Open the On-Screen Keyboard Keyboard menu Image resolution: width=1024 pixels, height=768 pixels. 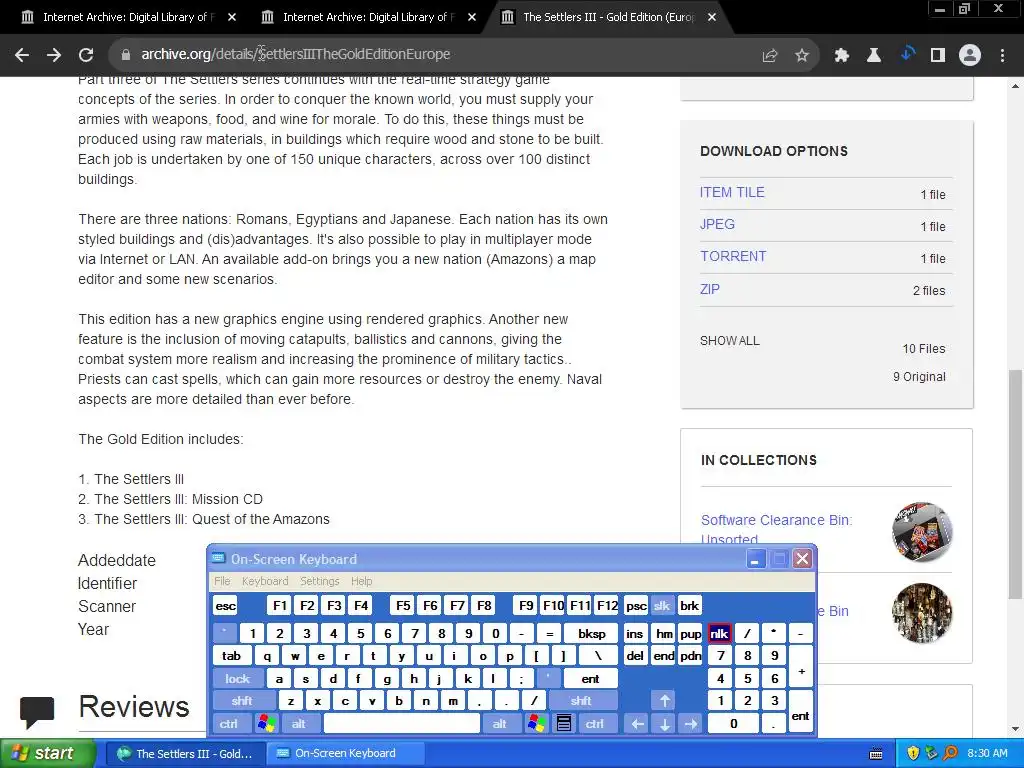(x=264, y=581)
